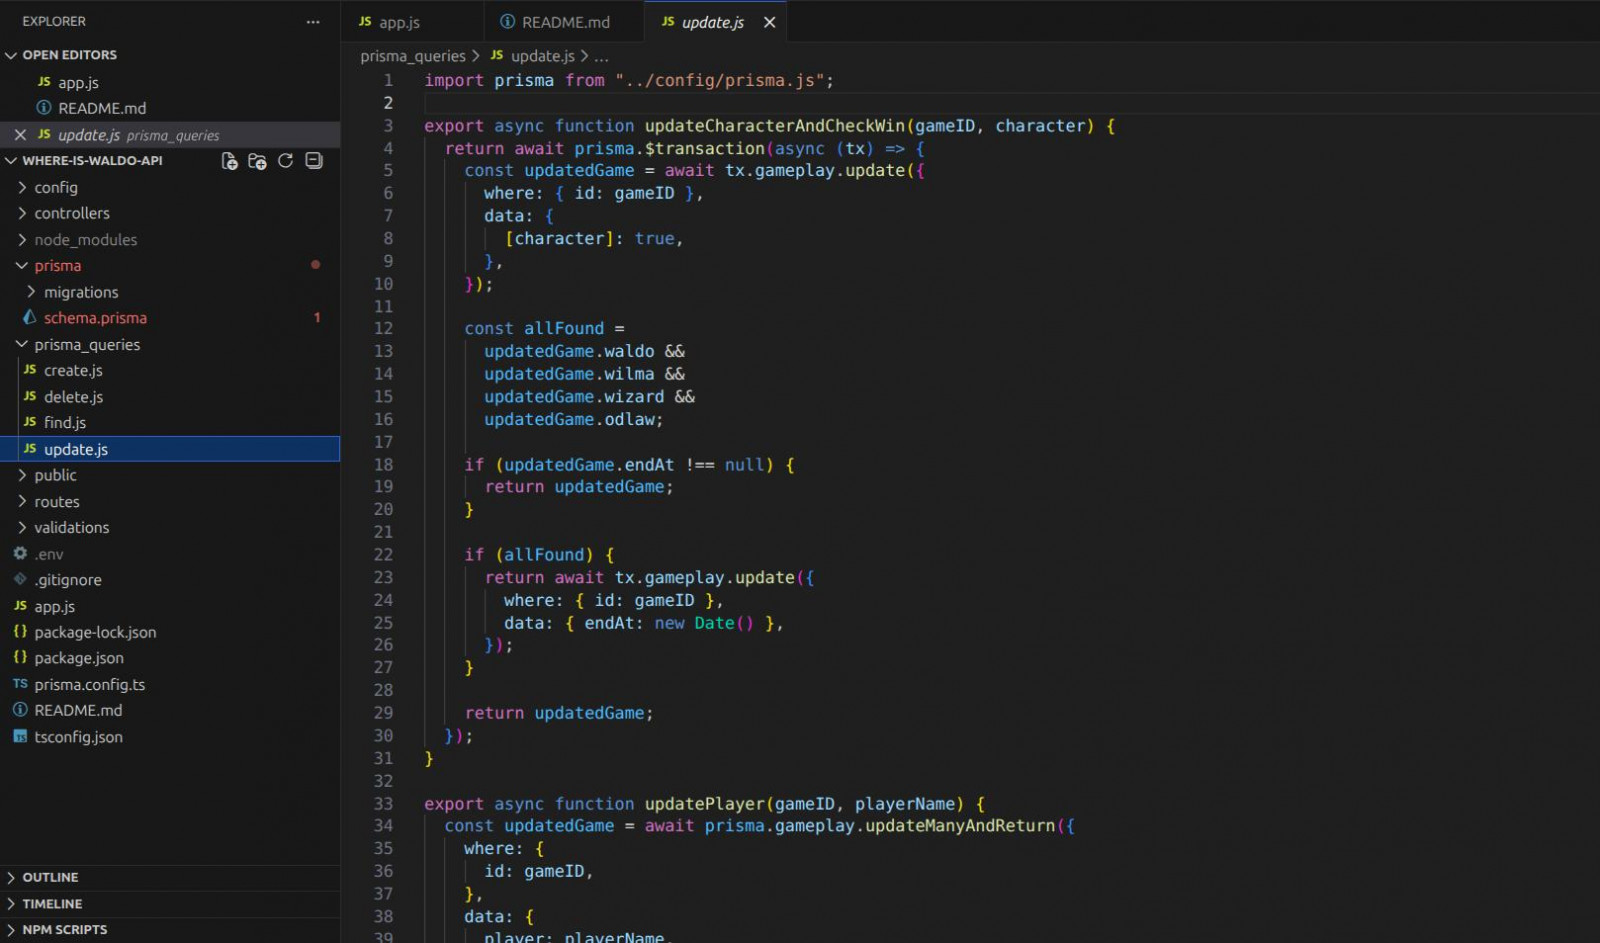Click the New File icon in explorer

pos(229,161)
